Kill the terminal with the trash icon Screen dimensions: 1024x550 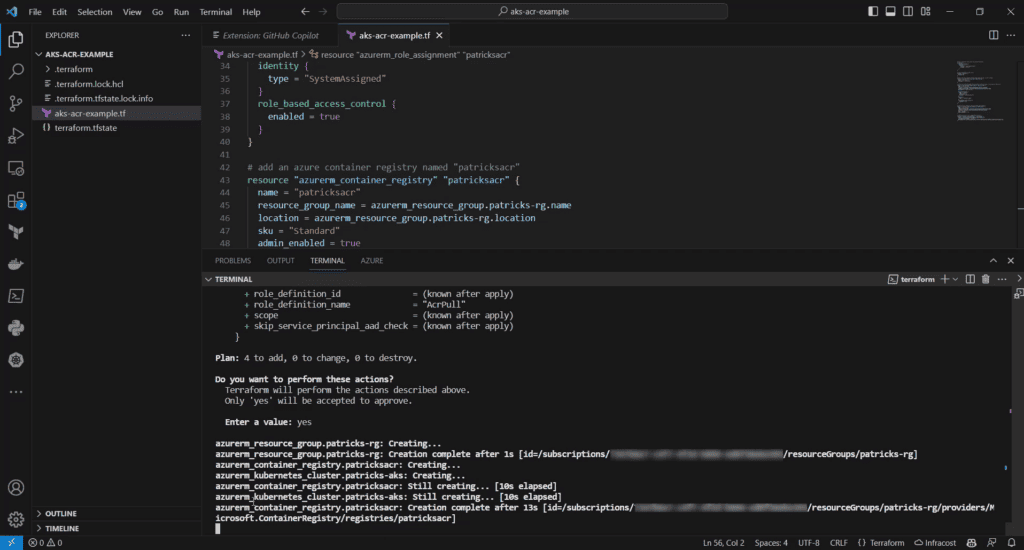click(x=985, y=279)
